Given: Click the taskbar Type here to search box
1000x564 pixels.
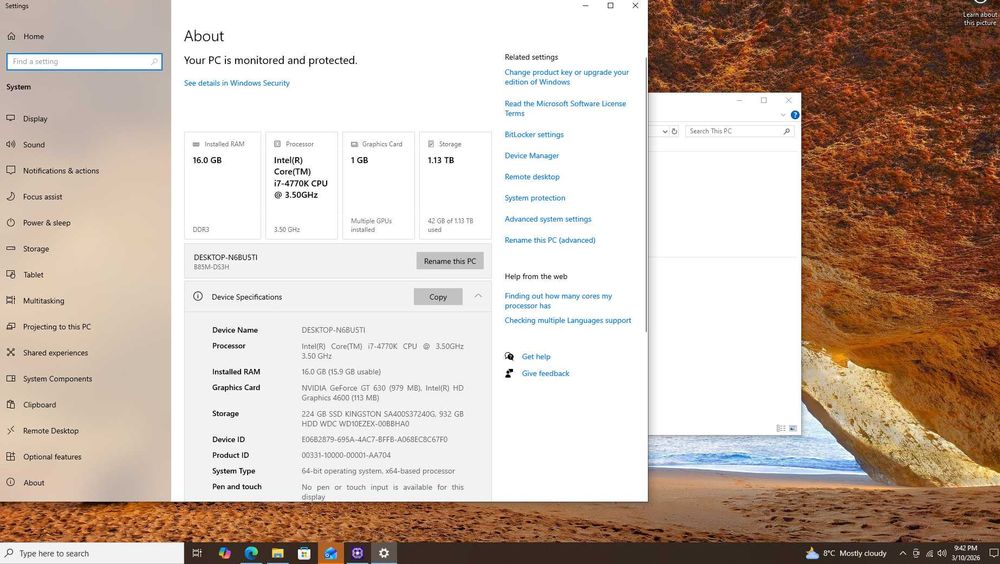Looking at the screenshot, I should coord(92,553).
